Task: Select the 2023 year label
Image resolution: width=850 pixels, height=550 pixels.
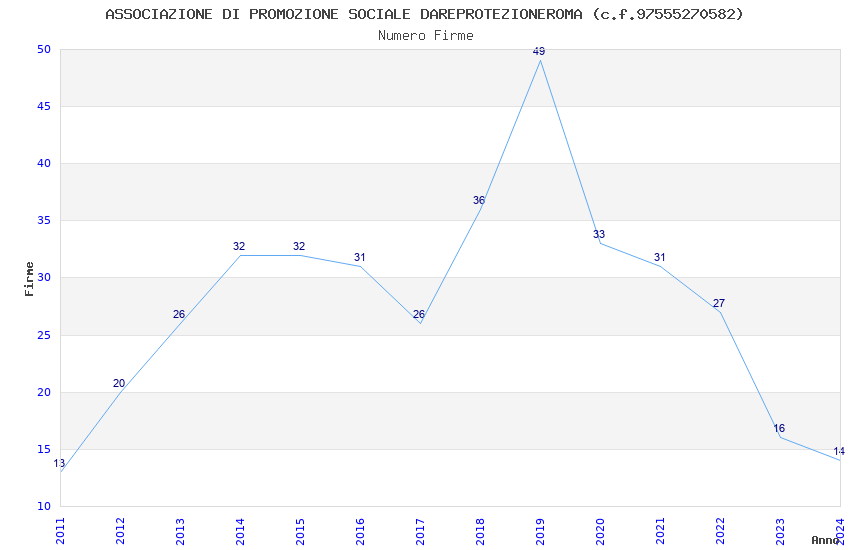Action: pyautogui.click(x=780, y=531)
